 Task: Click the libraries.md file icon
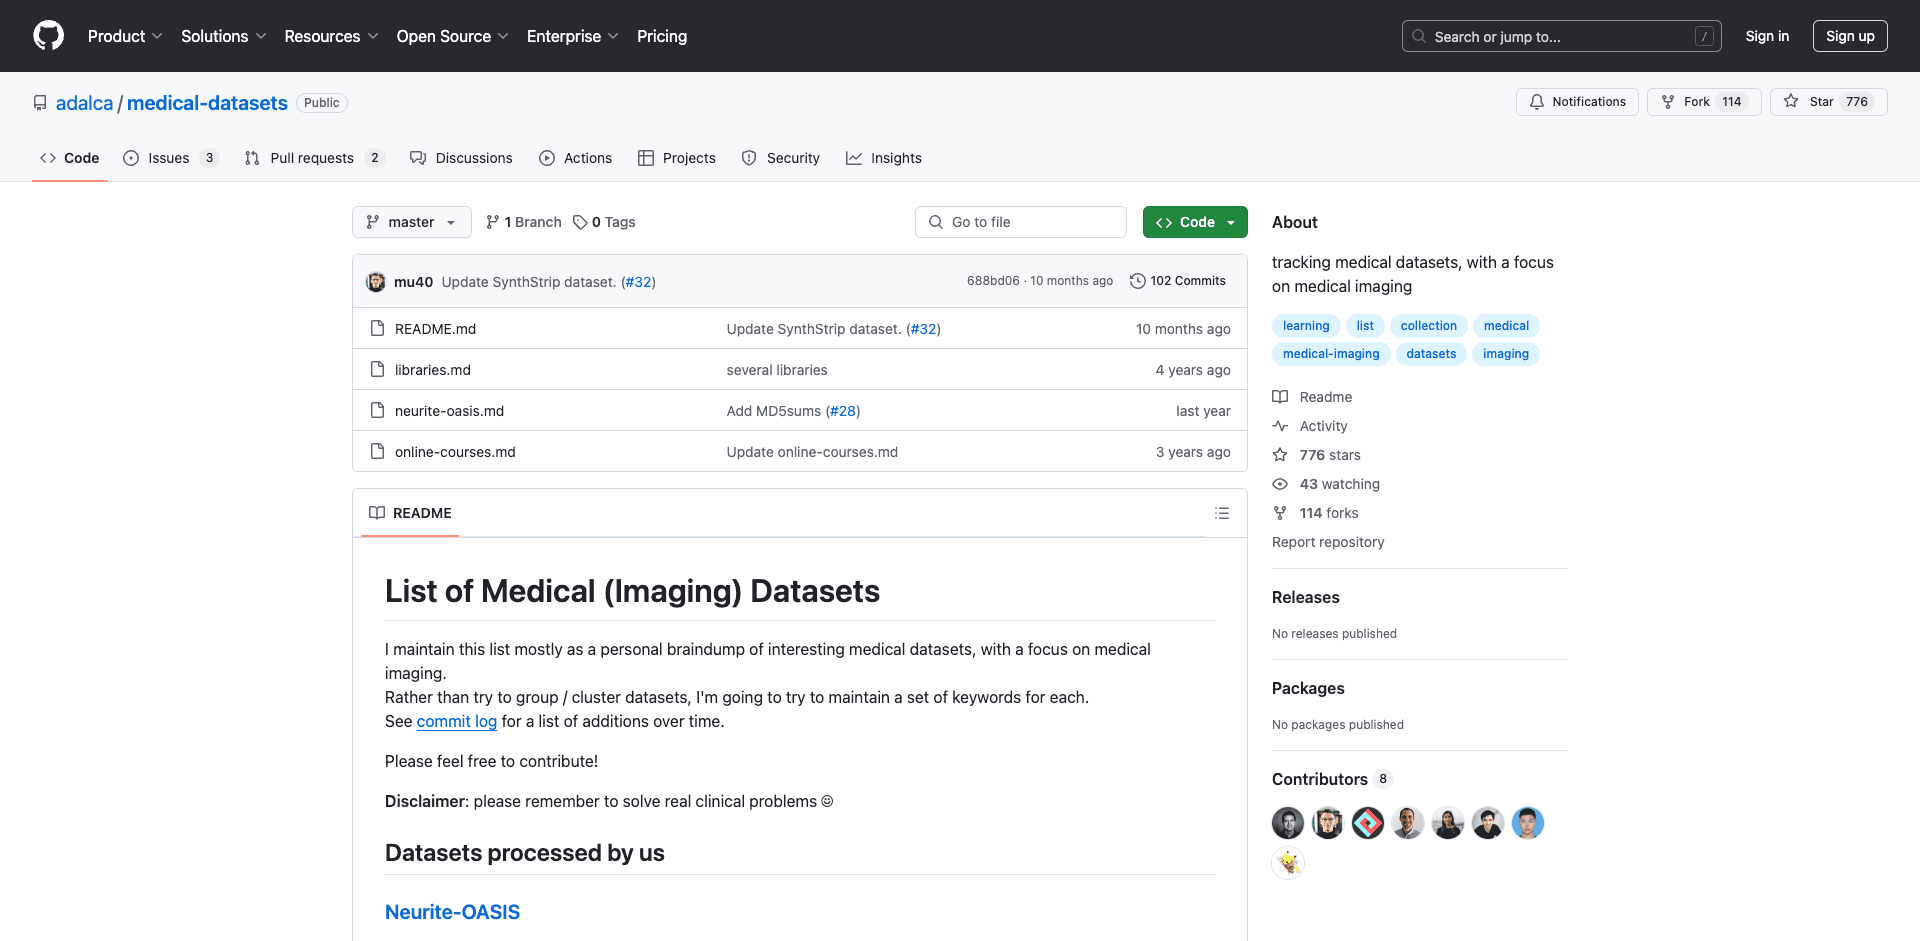coord(377,369)
